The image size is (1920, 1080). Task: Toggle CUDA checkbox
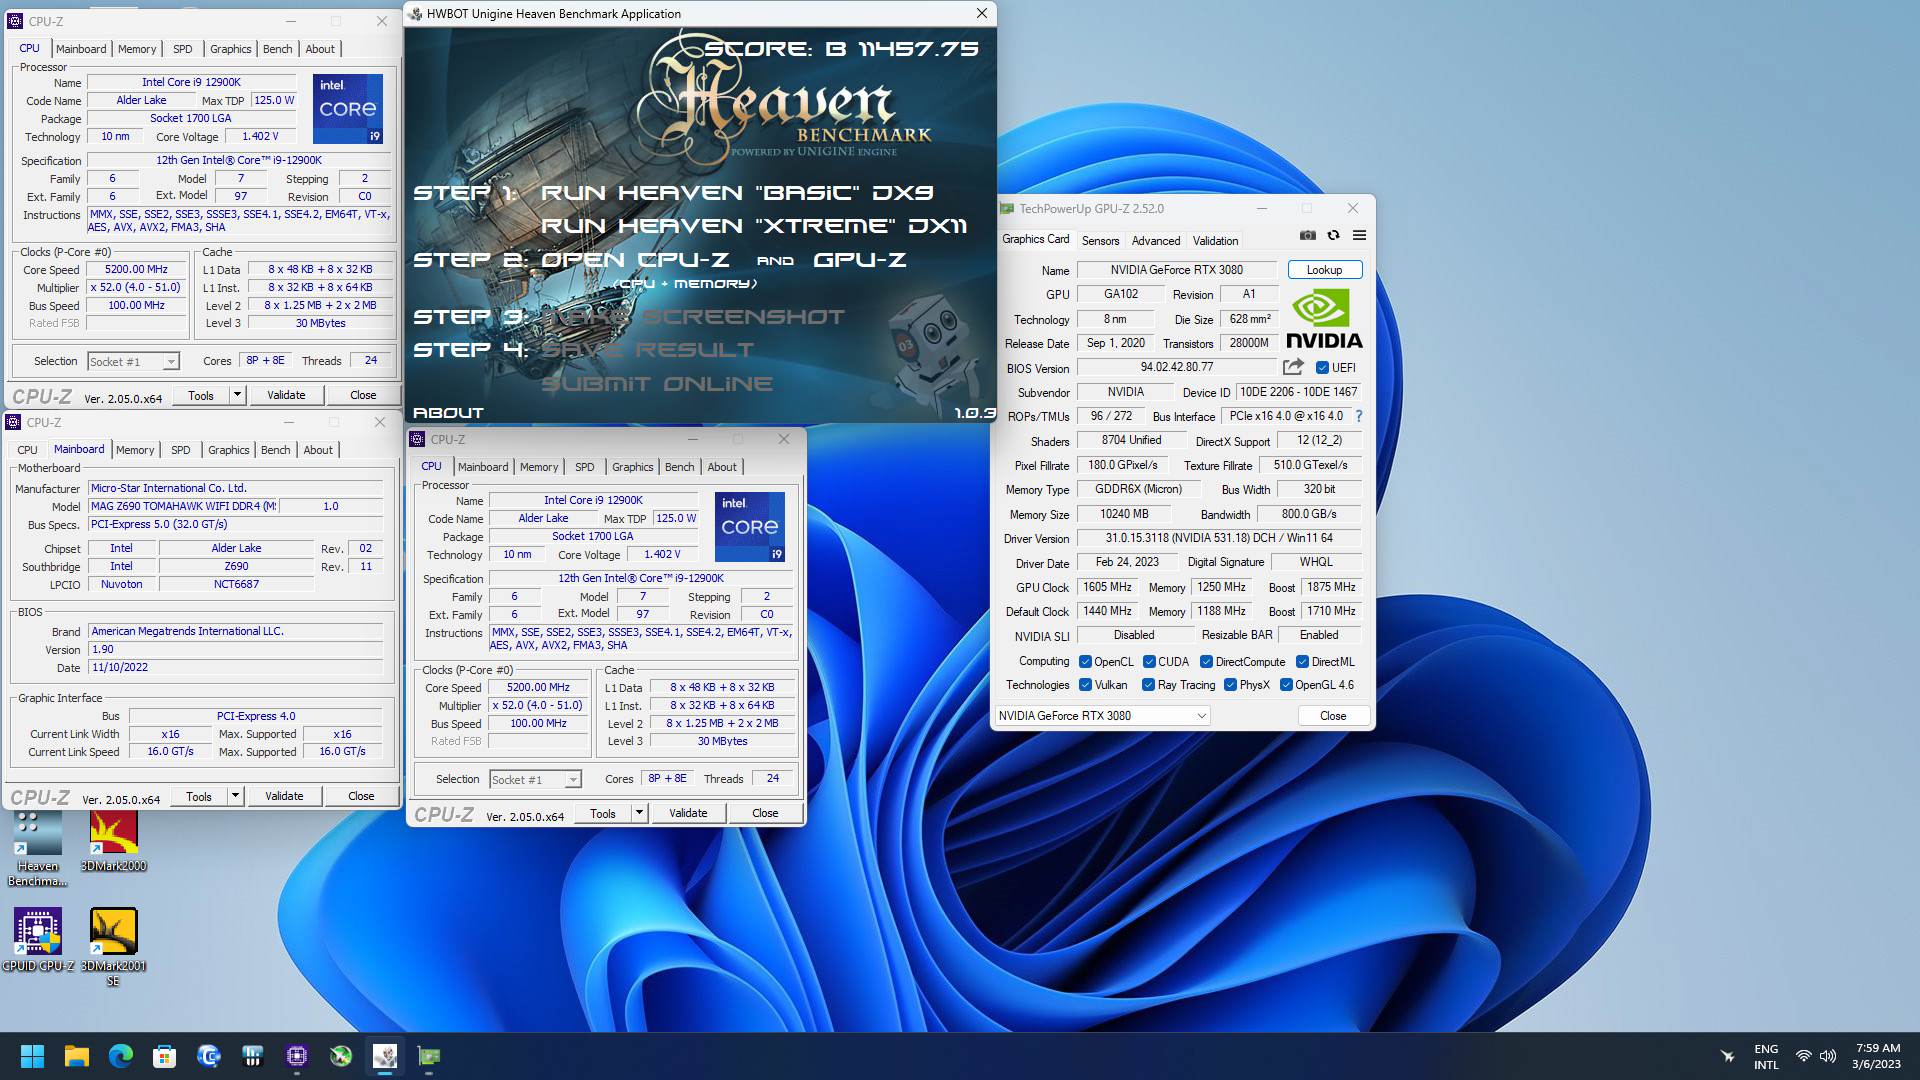(1149, 662)
